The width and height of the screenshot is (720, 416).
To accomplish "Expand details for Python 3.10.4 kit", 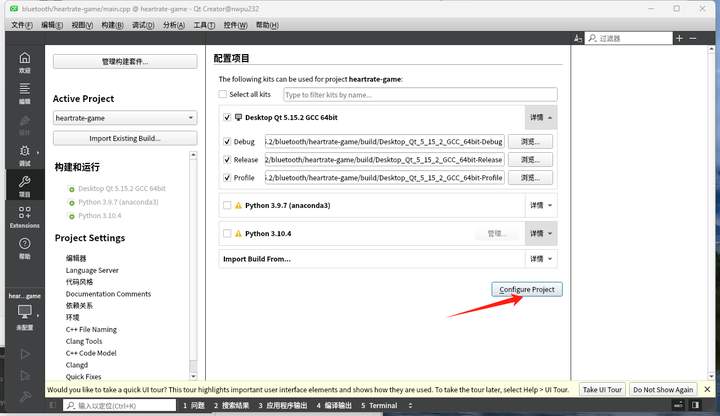I will point(541,233).
